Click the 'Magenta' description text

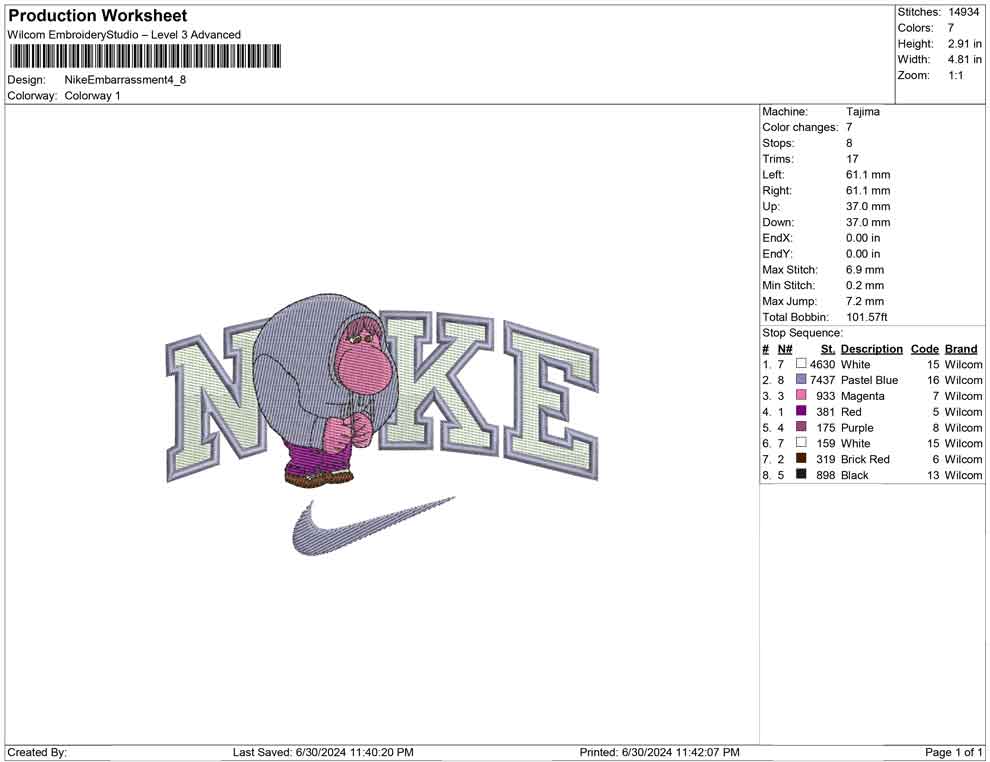862,396
